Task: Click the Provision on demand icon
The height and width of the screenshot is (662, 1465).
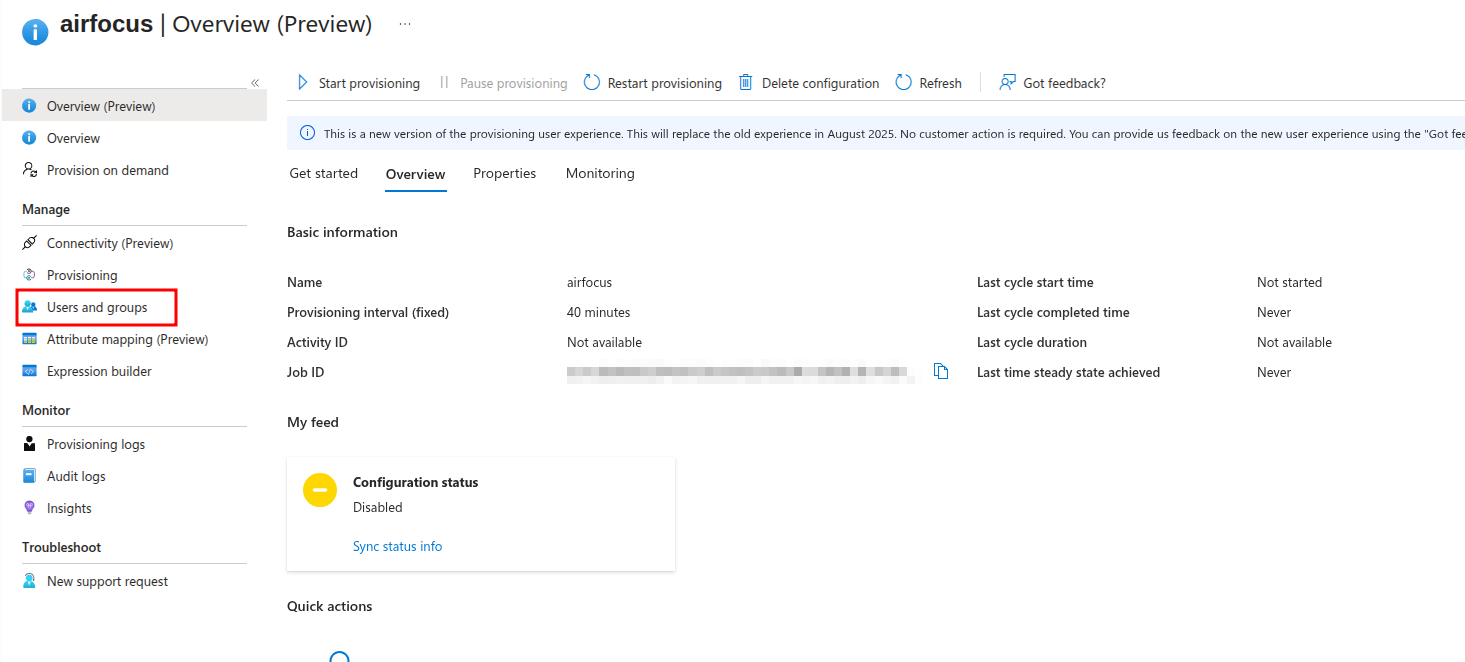Action: click(30, 170)
